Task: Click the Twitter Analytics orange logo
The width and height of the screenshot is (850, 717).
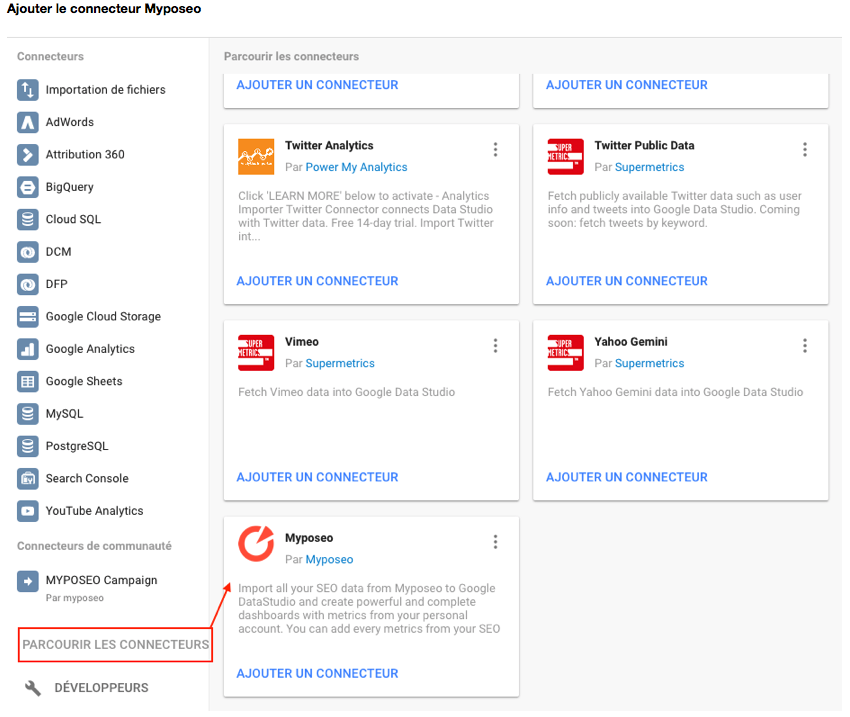Action: click(256, 157)
